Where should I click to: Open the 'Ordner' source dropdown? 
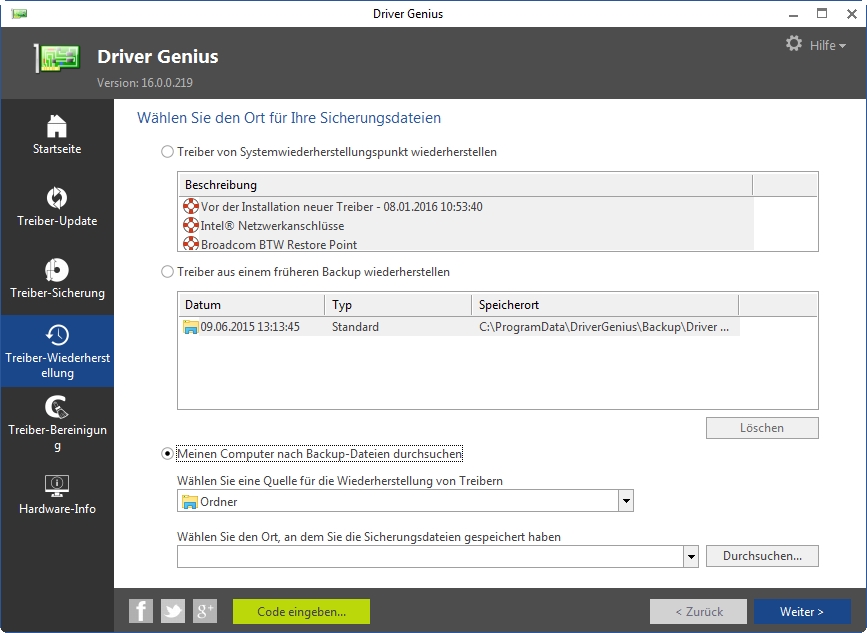click(x=625, y=500)
